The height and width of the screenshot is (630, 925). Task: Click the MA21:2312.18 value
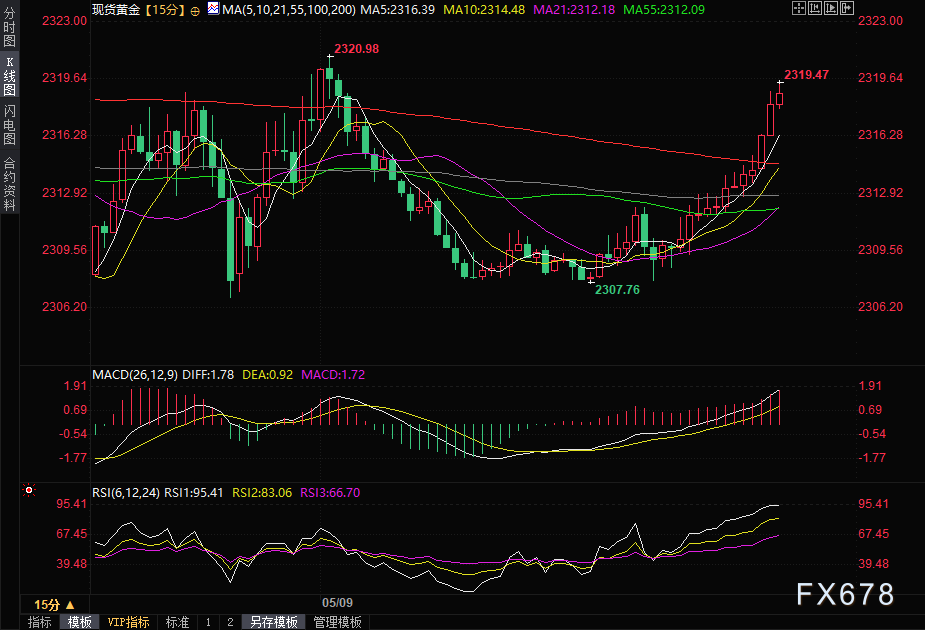tap(574, 9)
